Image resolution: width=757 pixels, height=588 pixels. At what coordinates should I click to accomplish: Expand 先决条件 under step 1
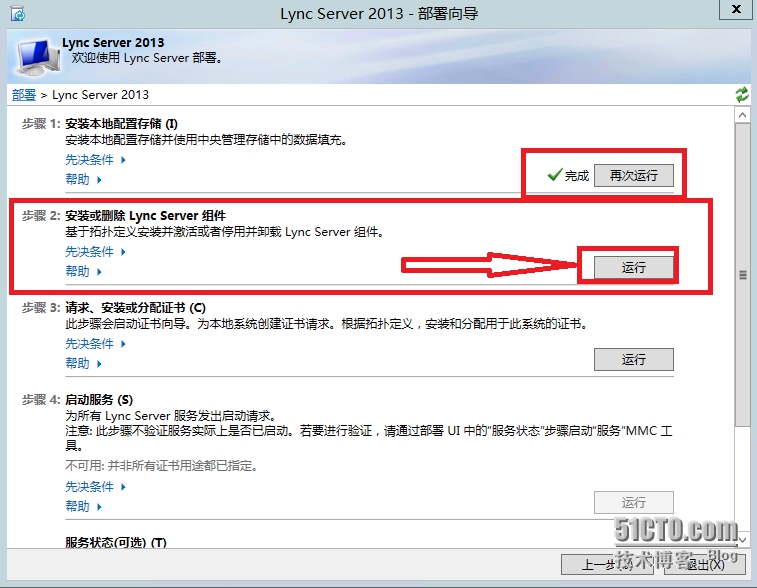tap(95, 160)
